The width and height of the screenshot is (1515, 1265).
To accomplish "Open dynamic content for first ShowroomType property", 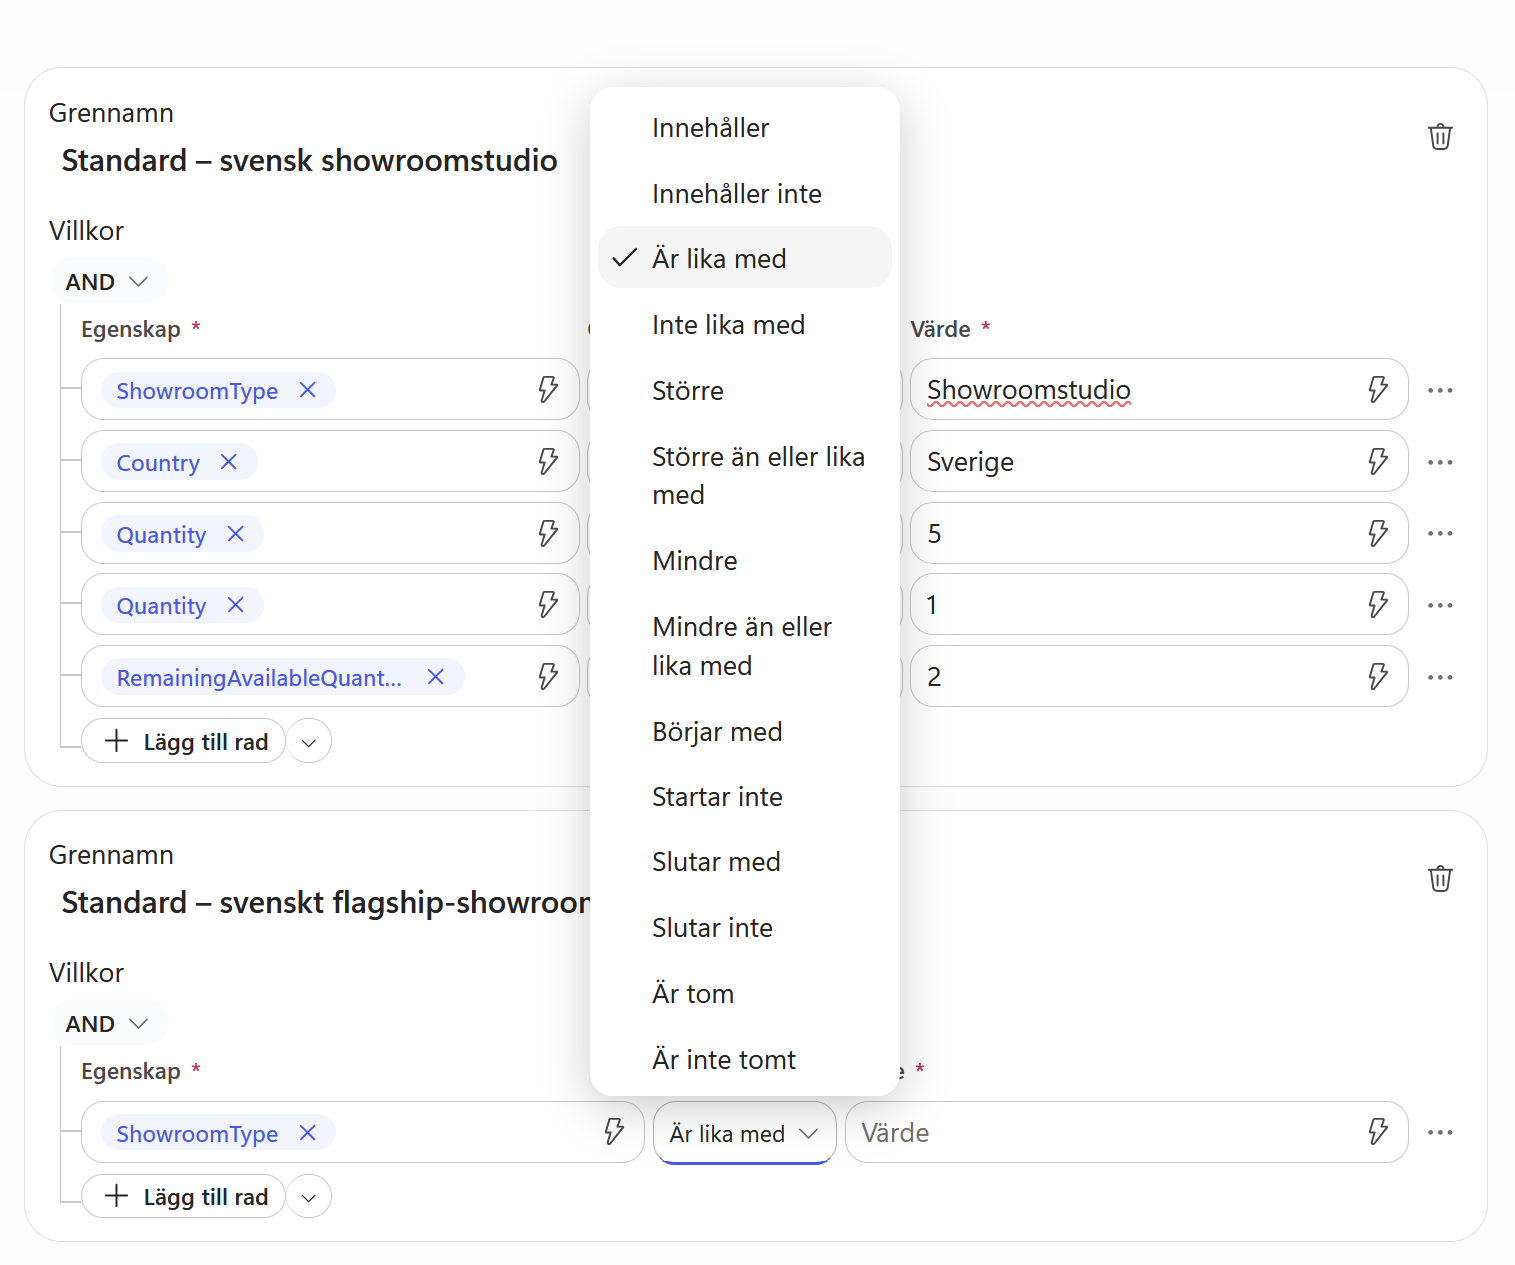I will click(548, 389).
